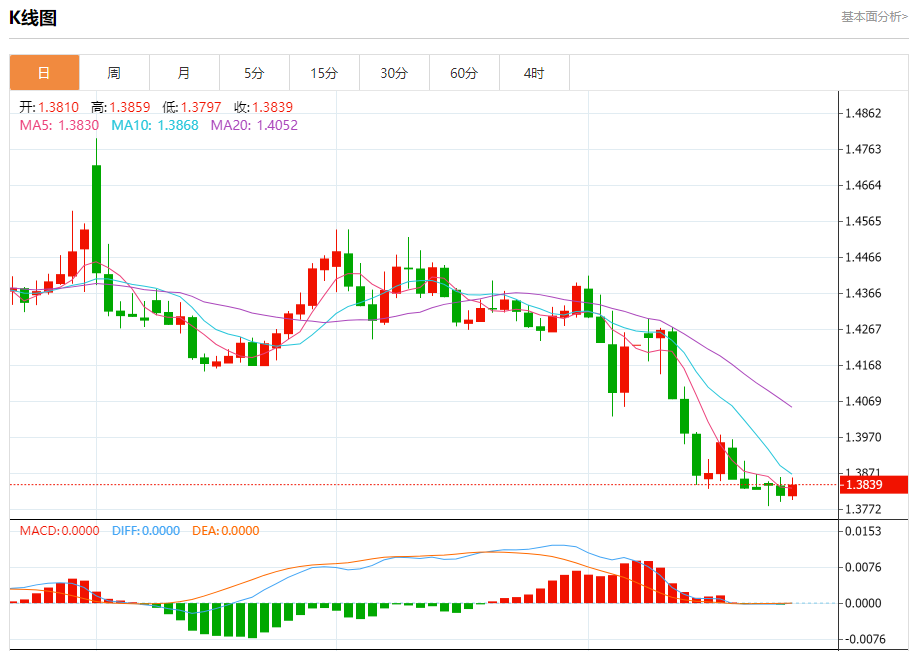Switch to the 月 monthly tab
The width and height of the screenshot is (914, 651).
[x=184, y=73]
